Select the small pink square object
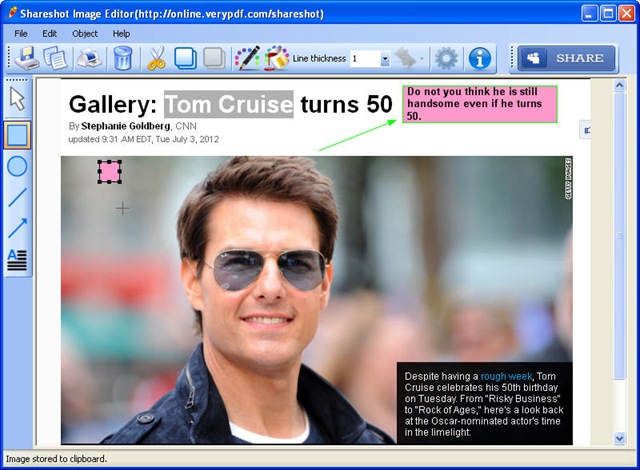640x470 pixels. 109,171
